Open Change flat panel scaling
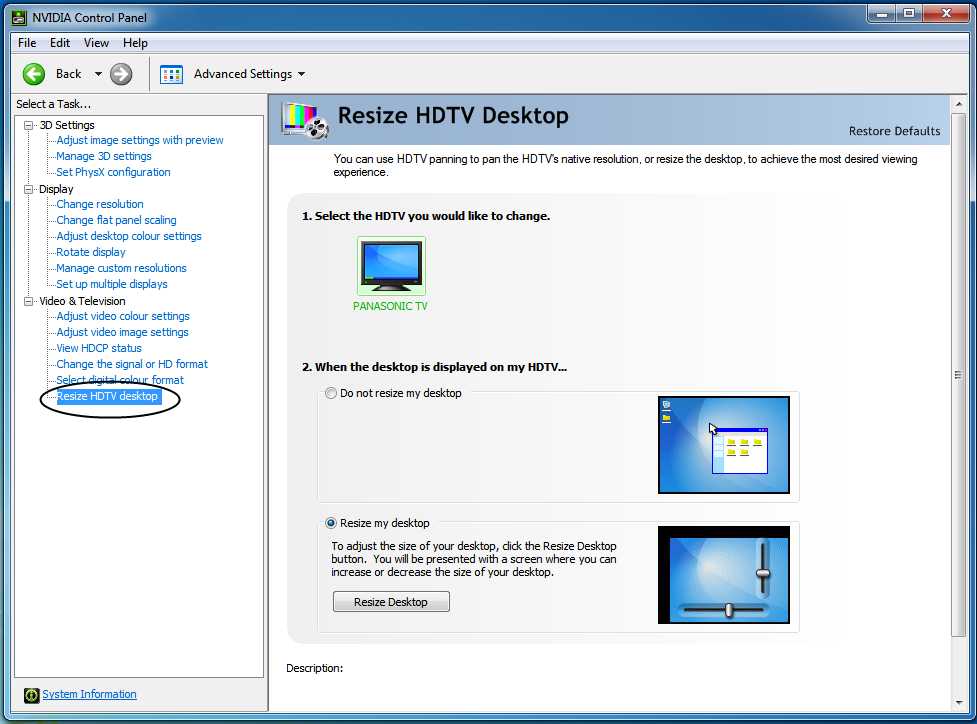The width and height of the screenshot is (977, 724). coord(116,221)
